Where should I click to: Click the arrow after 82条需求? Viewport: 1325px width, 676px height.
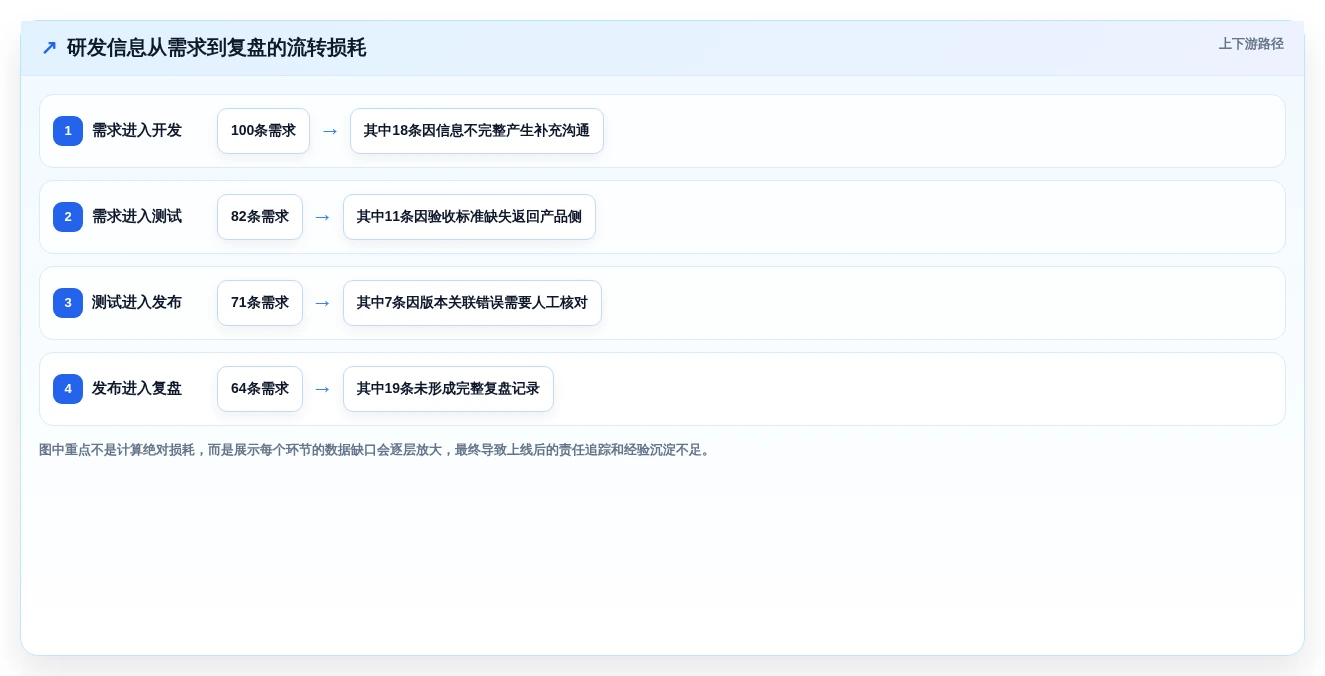coord(323,217)
